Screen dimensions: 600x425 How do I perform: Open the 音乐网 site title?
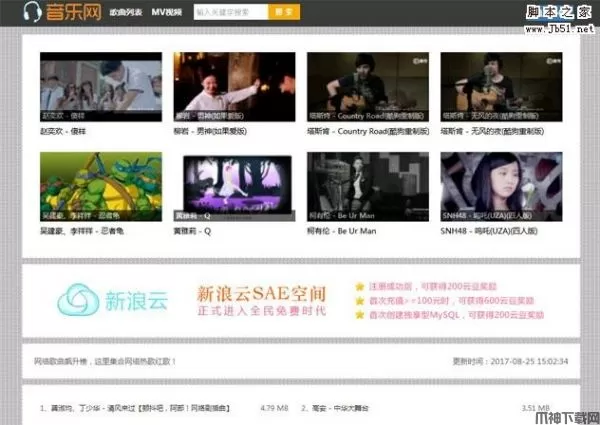[74, 11]
